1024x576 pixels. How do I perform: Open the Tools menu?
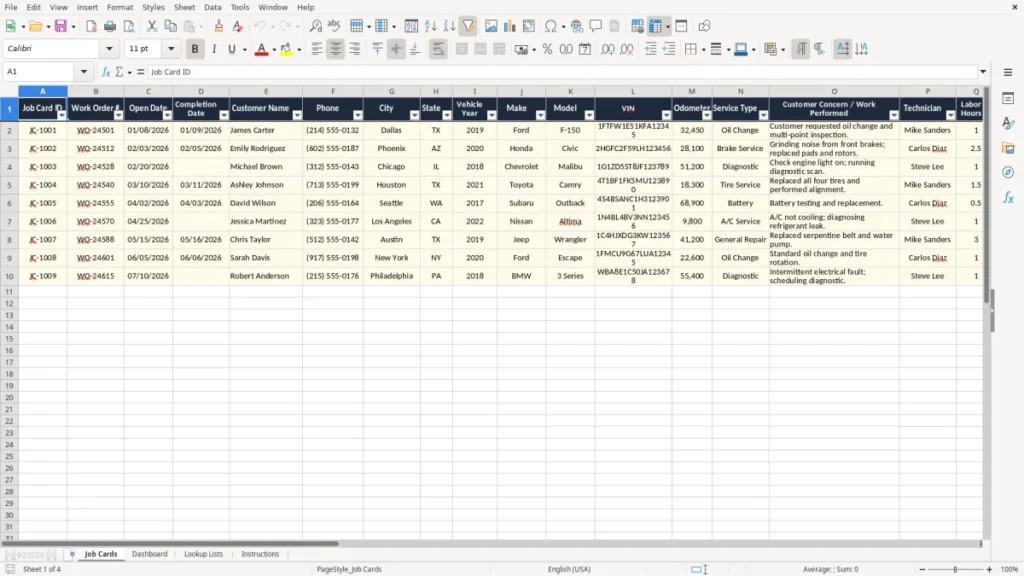click(x=240, y=7)
